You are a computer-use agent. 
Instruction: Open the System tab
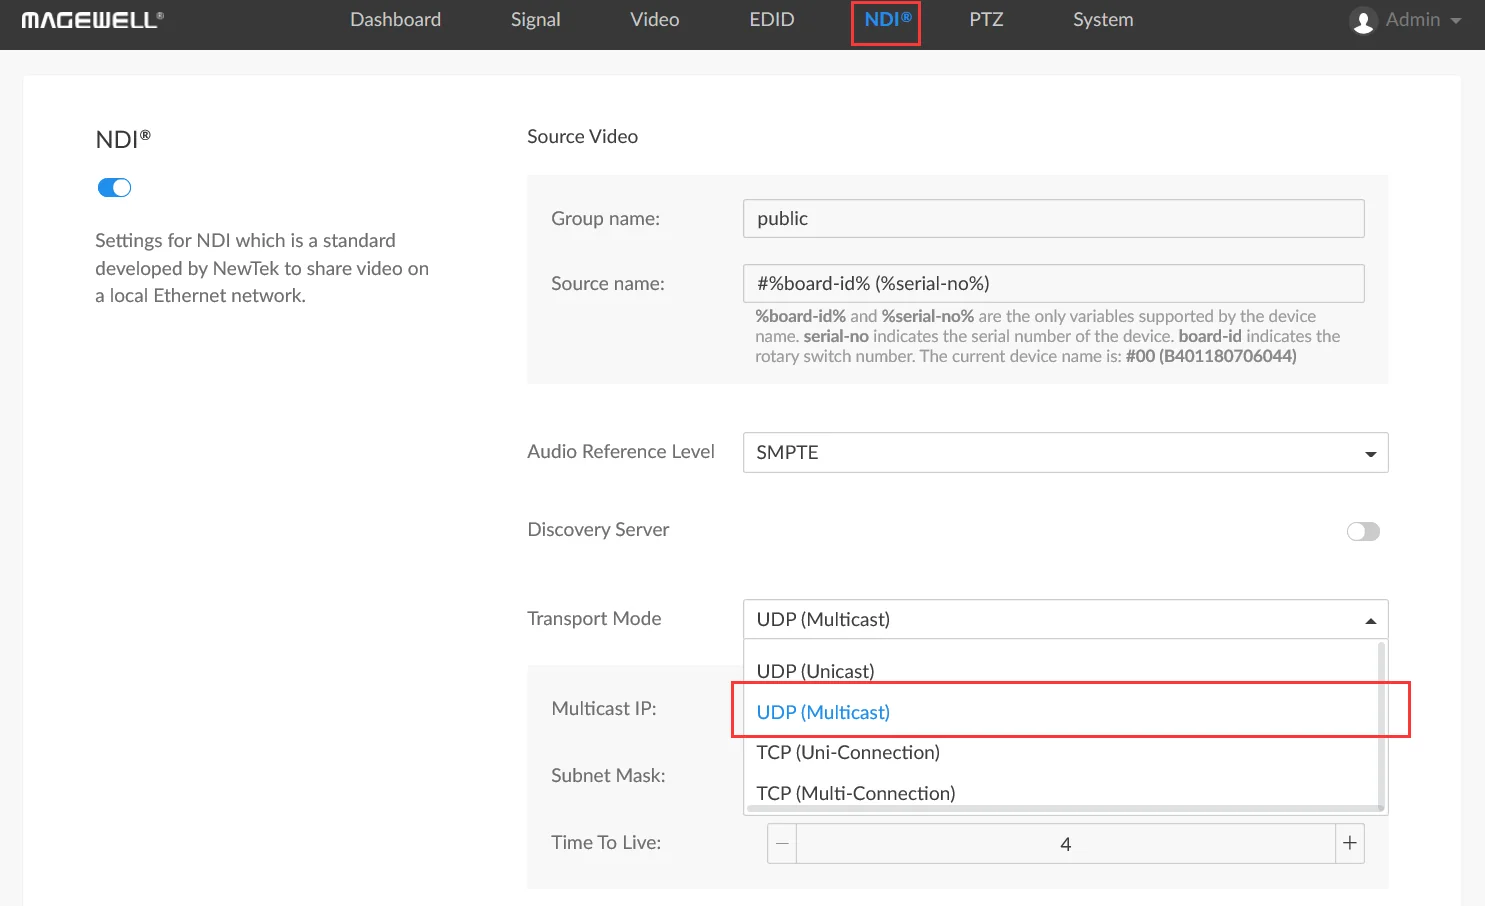(x=1103, y=20)
